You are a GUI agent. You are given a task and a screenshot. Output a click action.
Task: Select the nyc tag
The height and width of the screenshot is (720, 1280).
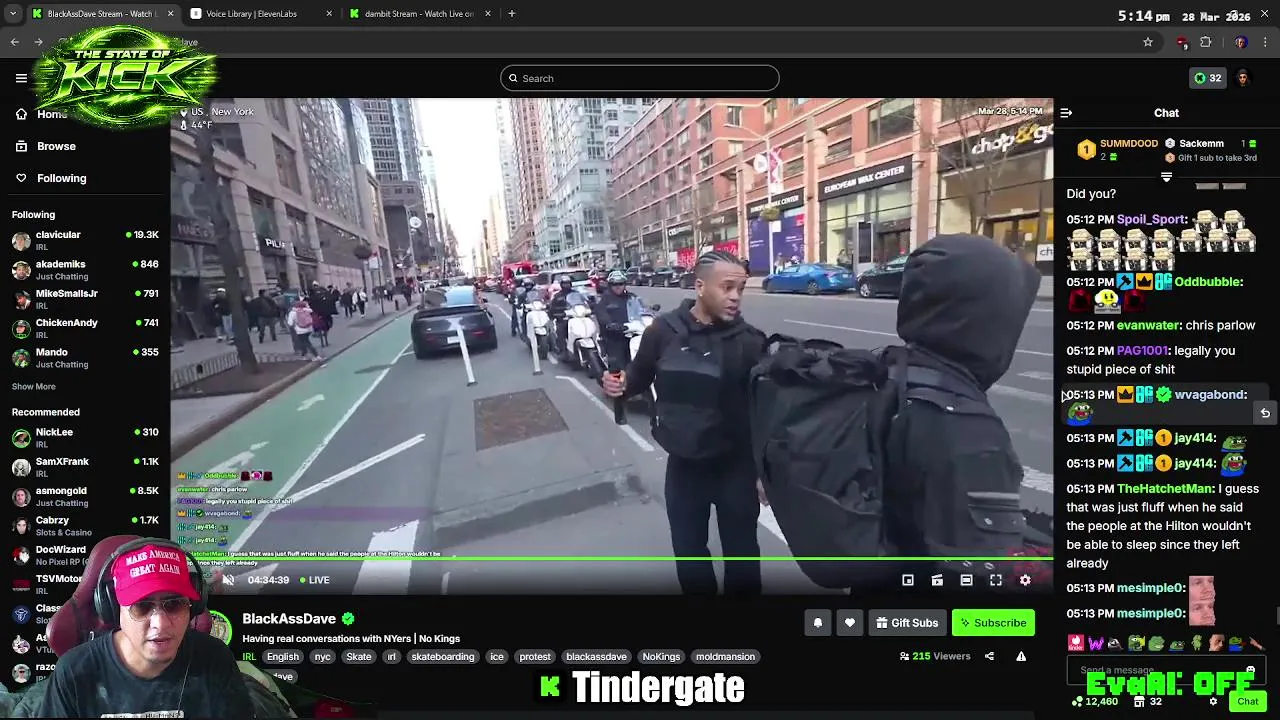[322, 657]
